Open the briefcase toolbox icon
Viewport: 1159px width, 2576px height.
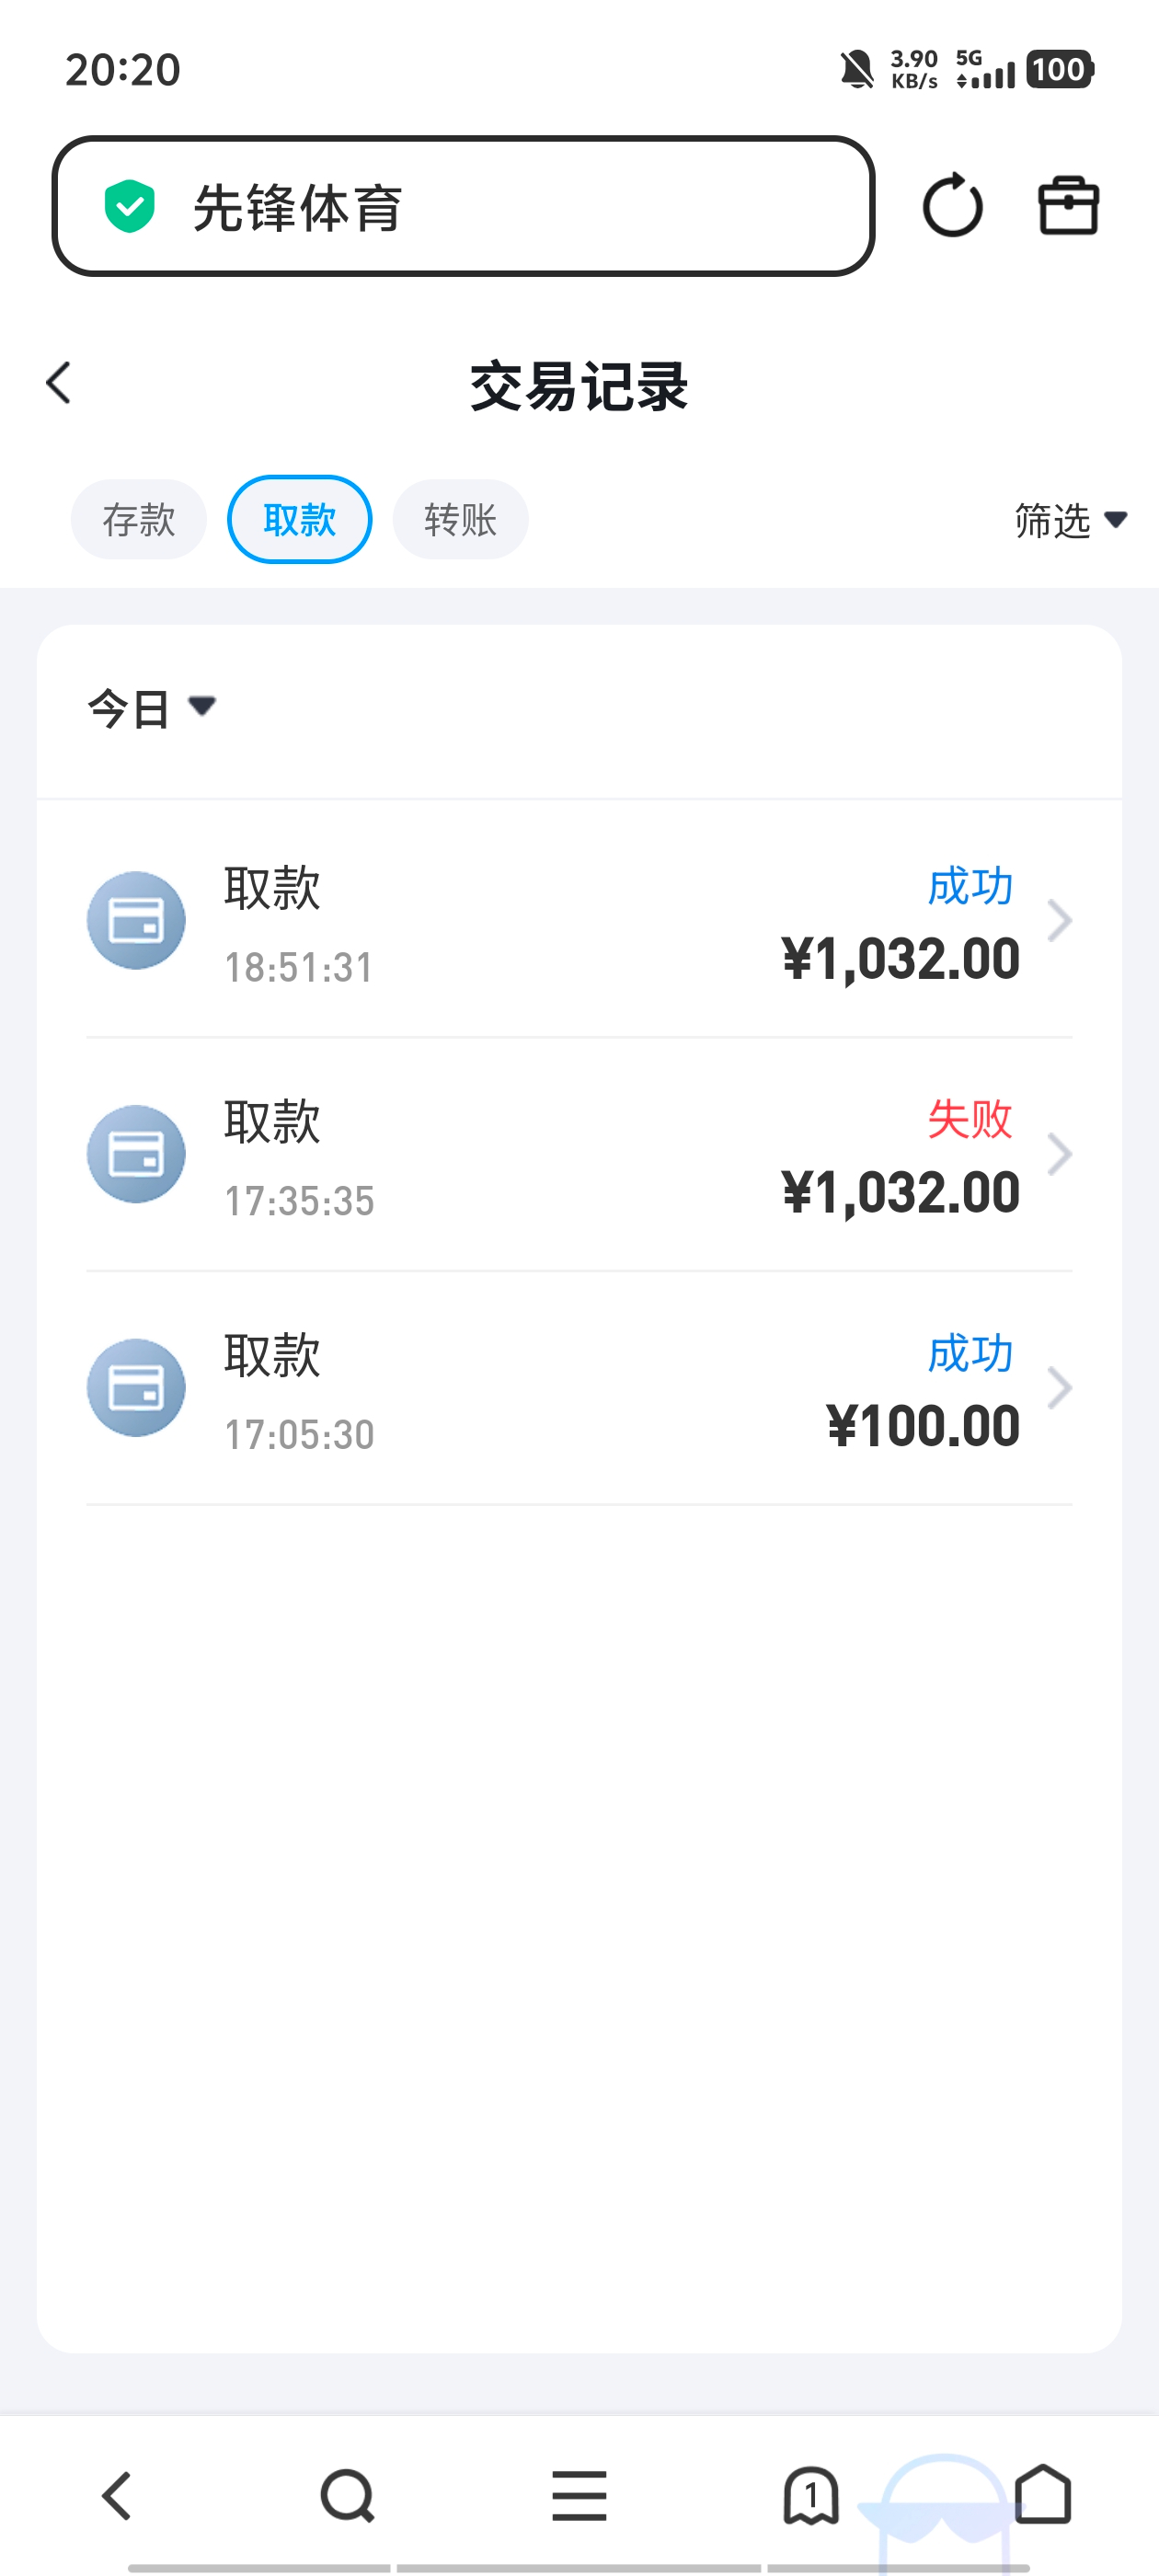coord(1068,206)
